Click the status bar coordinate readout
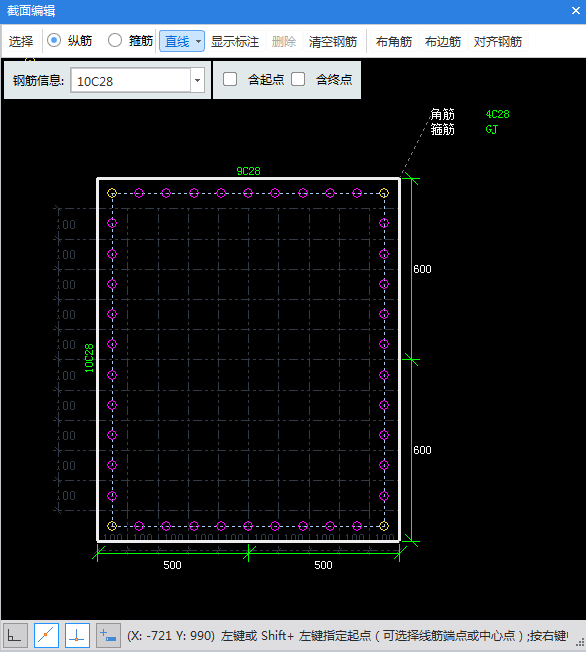Screen dimensions: 586x652 tap(171, 636)
